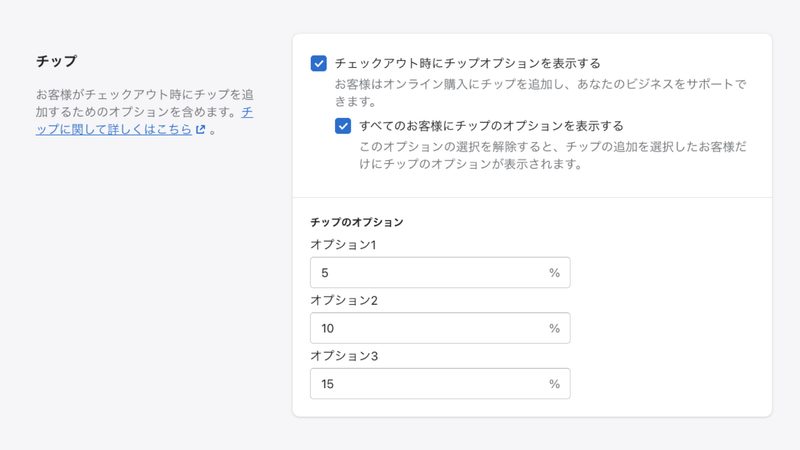Click label text チェックアウト時にチップオプションを表示する
The height and width of the screenshot is (450, 800).
(x=467, y=63)
